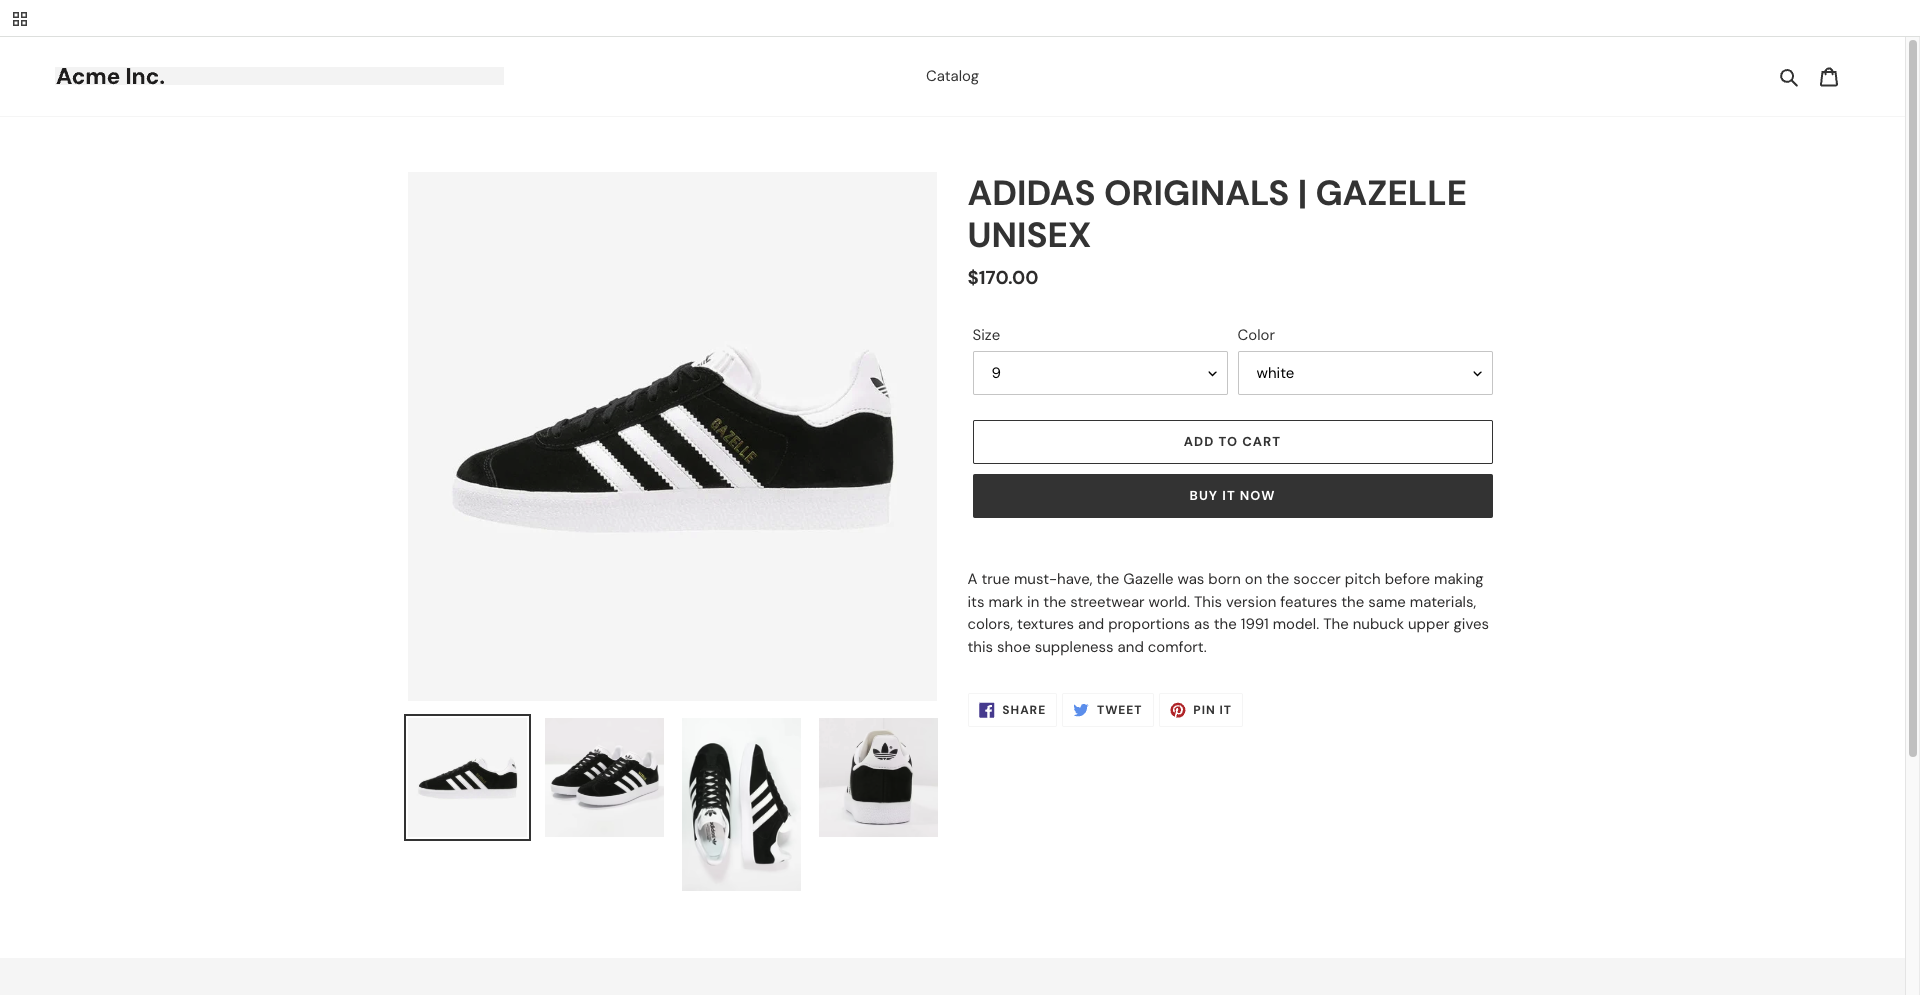
Task: Select the side-view shoe thumbnail
Action: pos(467,777)
